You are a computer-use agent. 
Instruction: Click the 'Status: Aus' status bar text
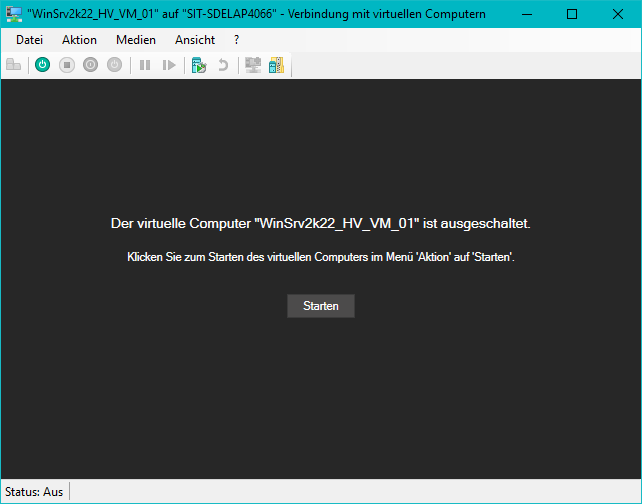[34, 492]
